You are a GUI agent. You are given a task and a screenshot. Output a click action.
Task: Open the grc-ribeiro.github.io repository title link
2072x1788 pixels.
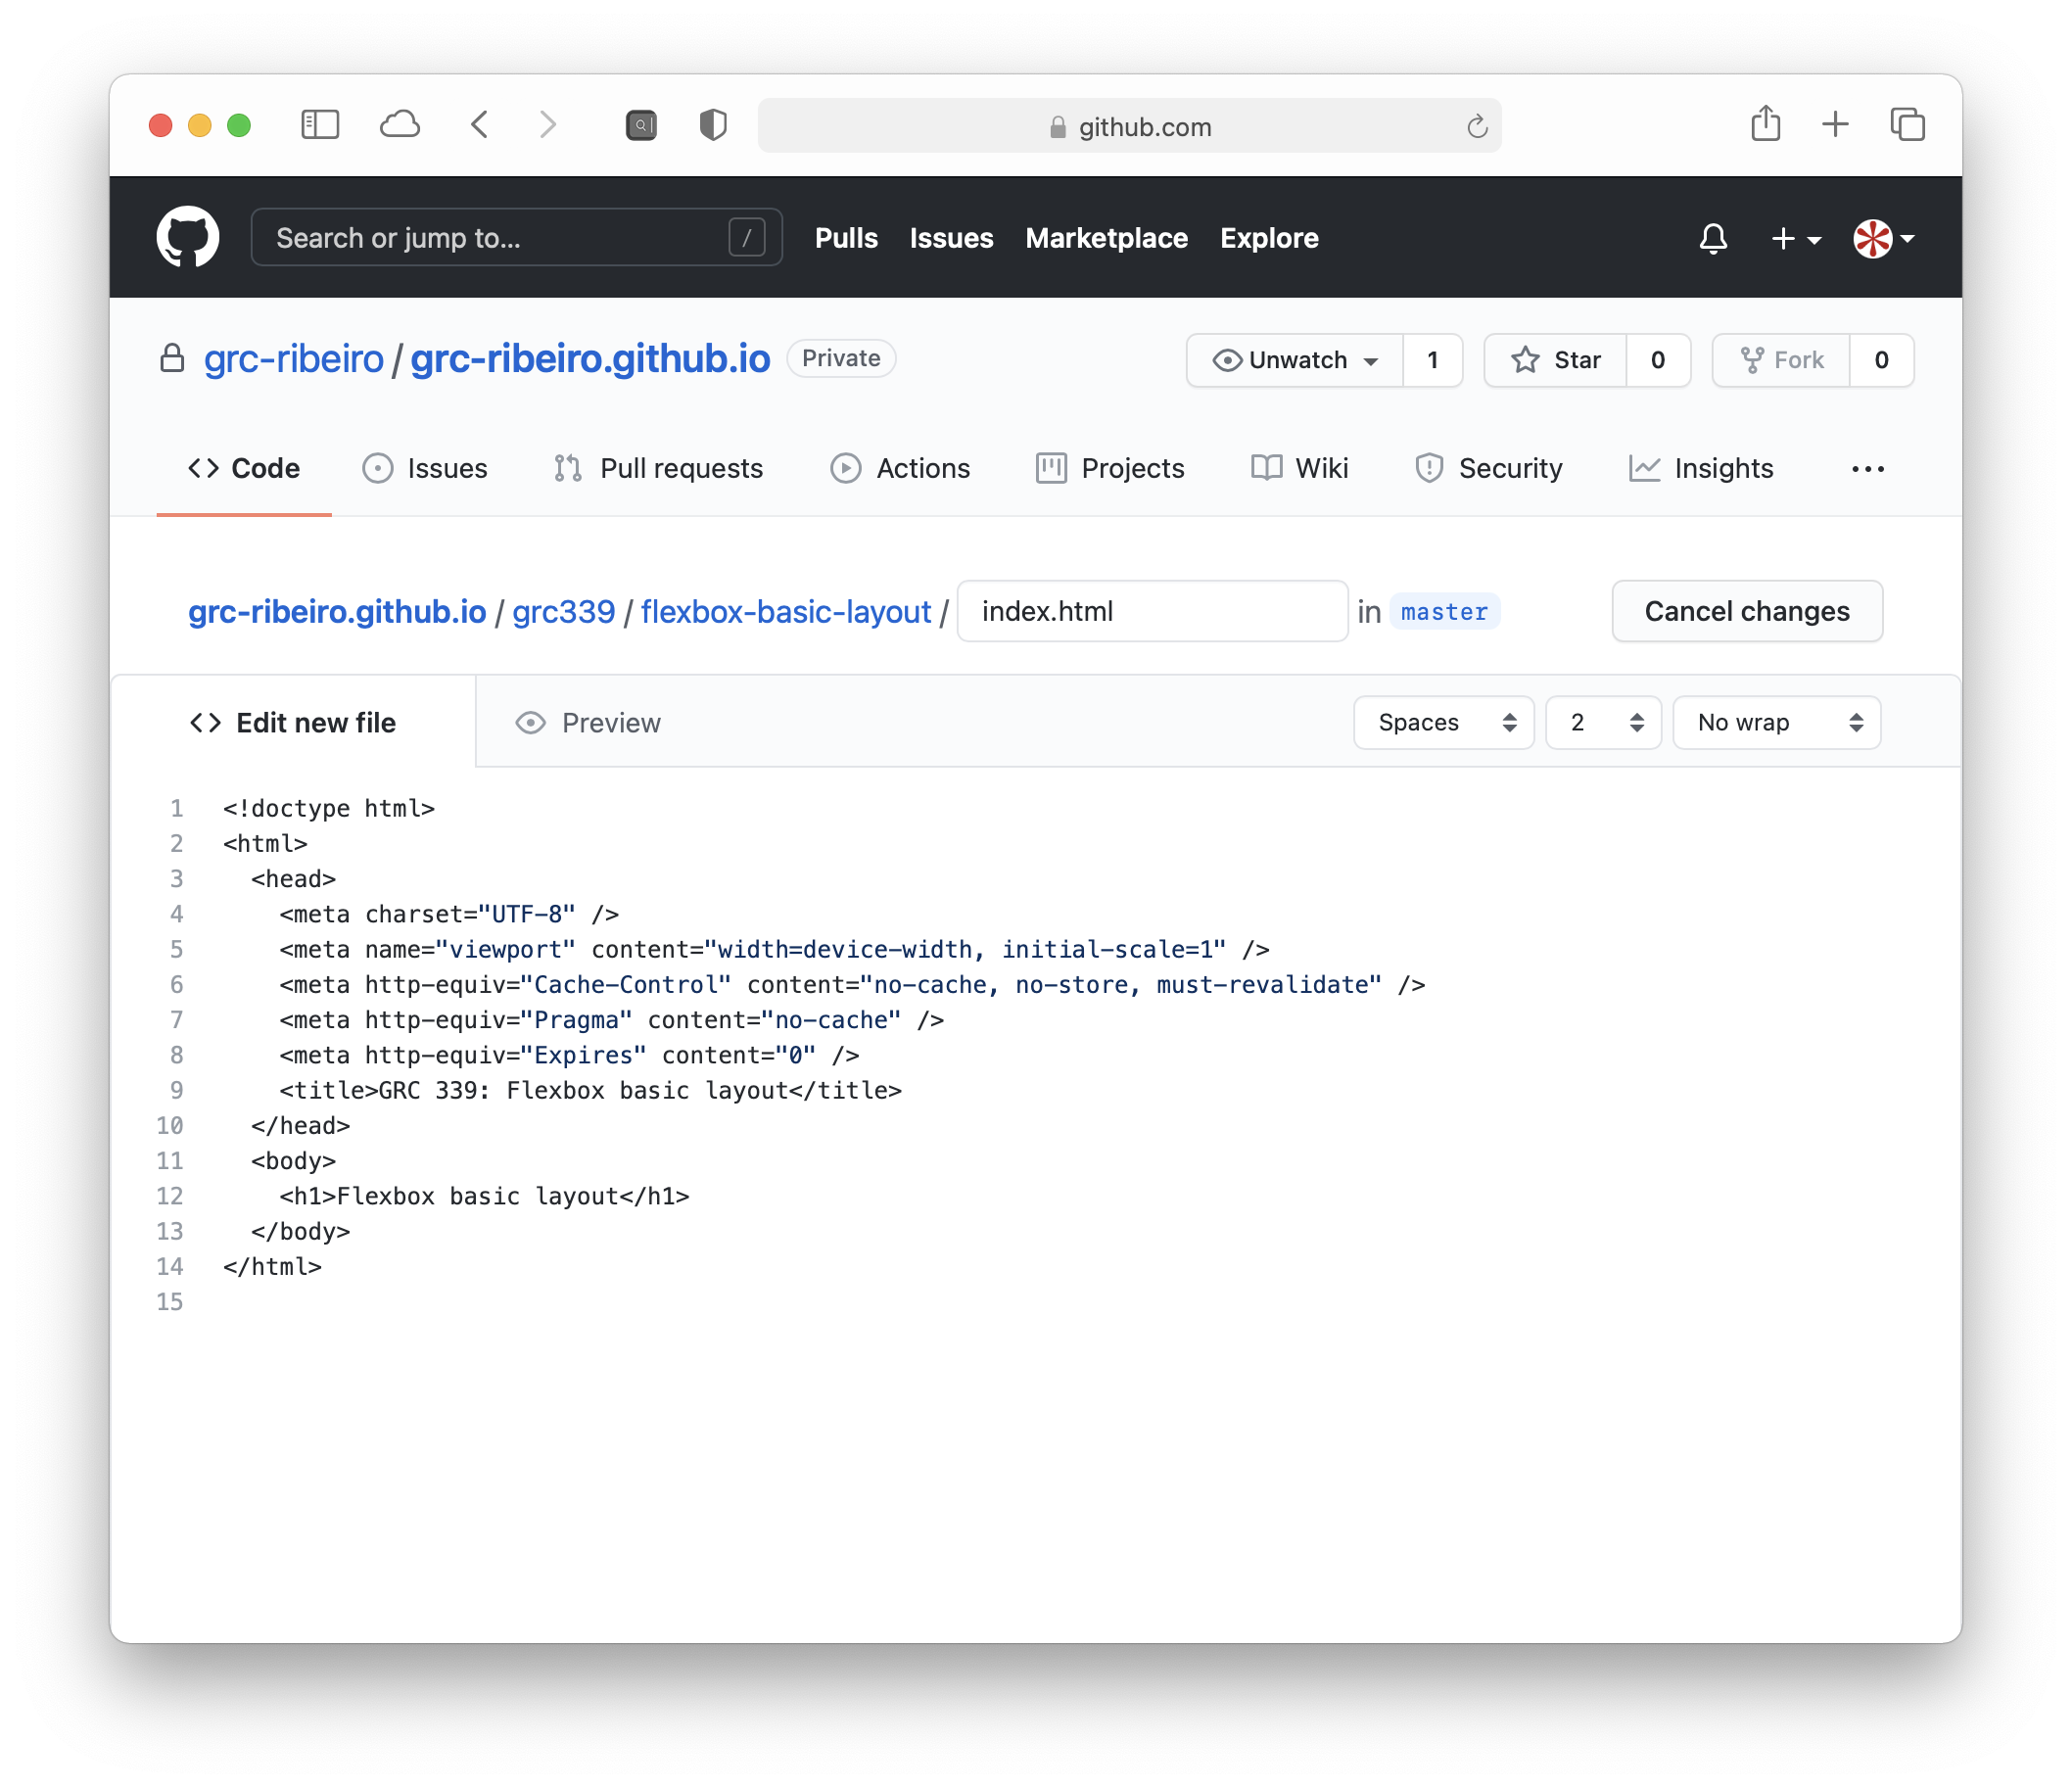(x=590, y=358)
